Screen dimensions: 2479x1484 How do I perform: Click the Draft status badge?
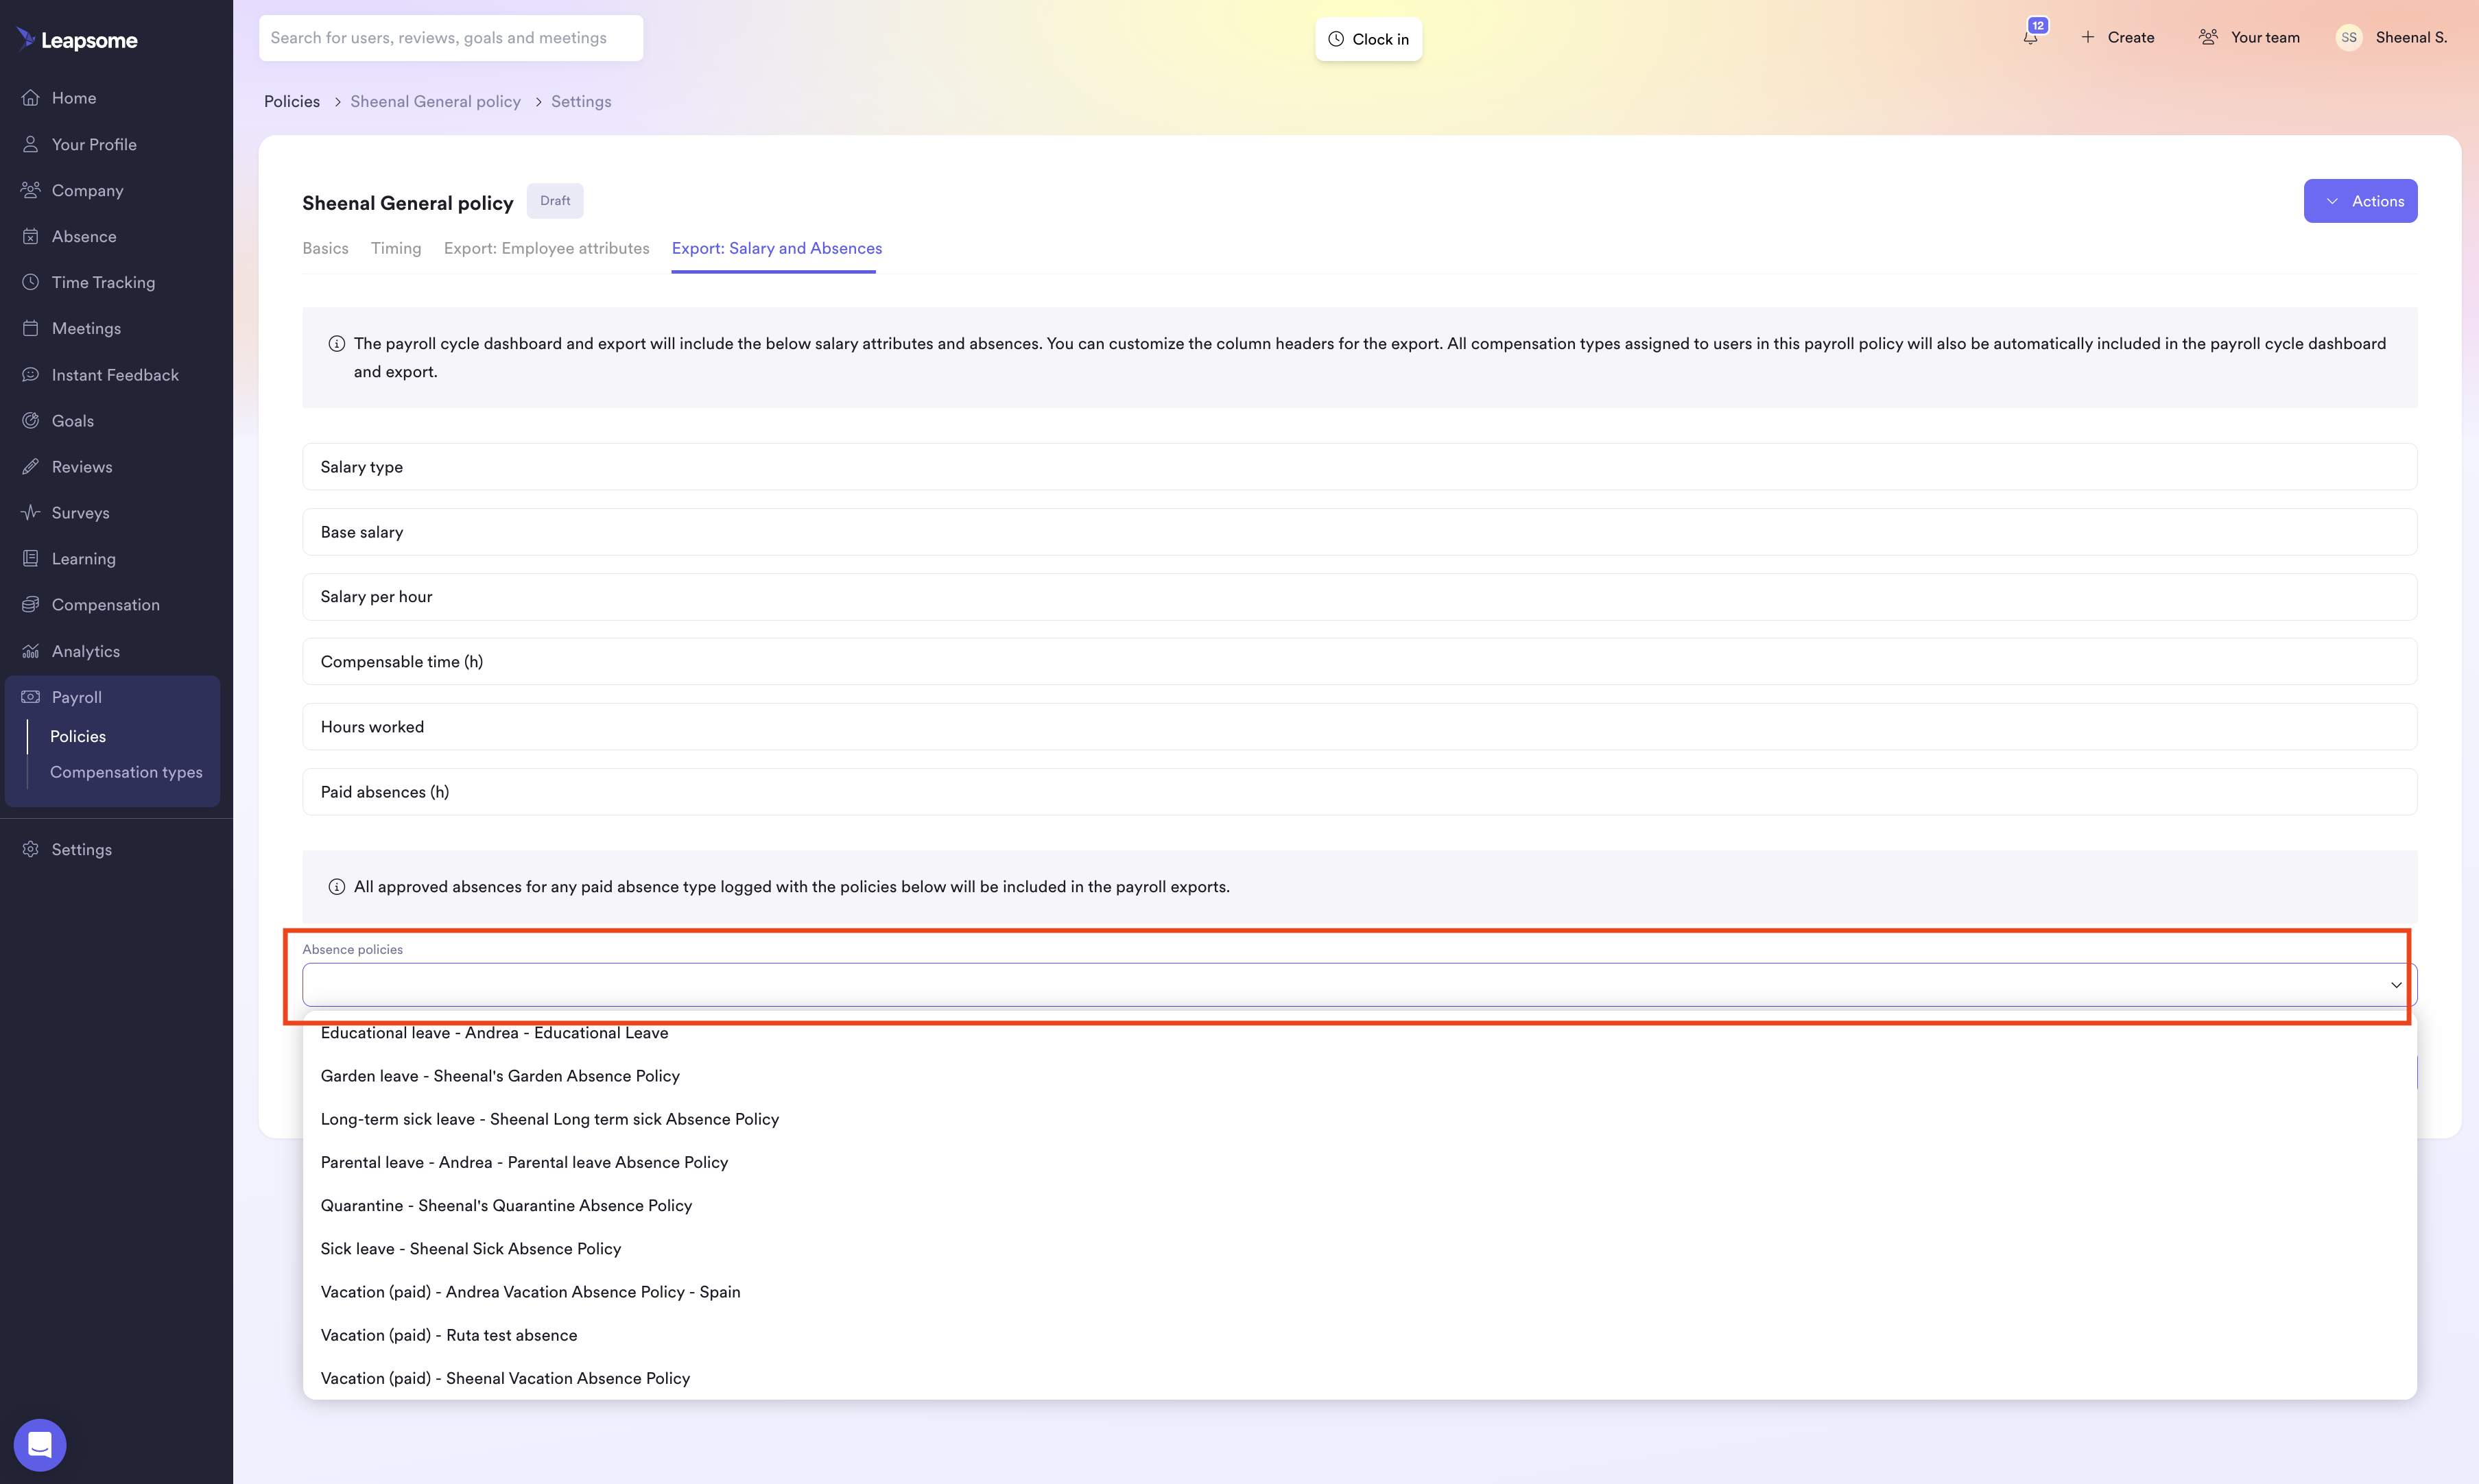[555, 201]
